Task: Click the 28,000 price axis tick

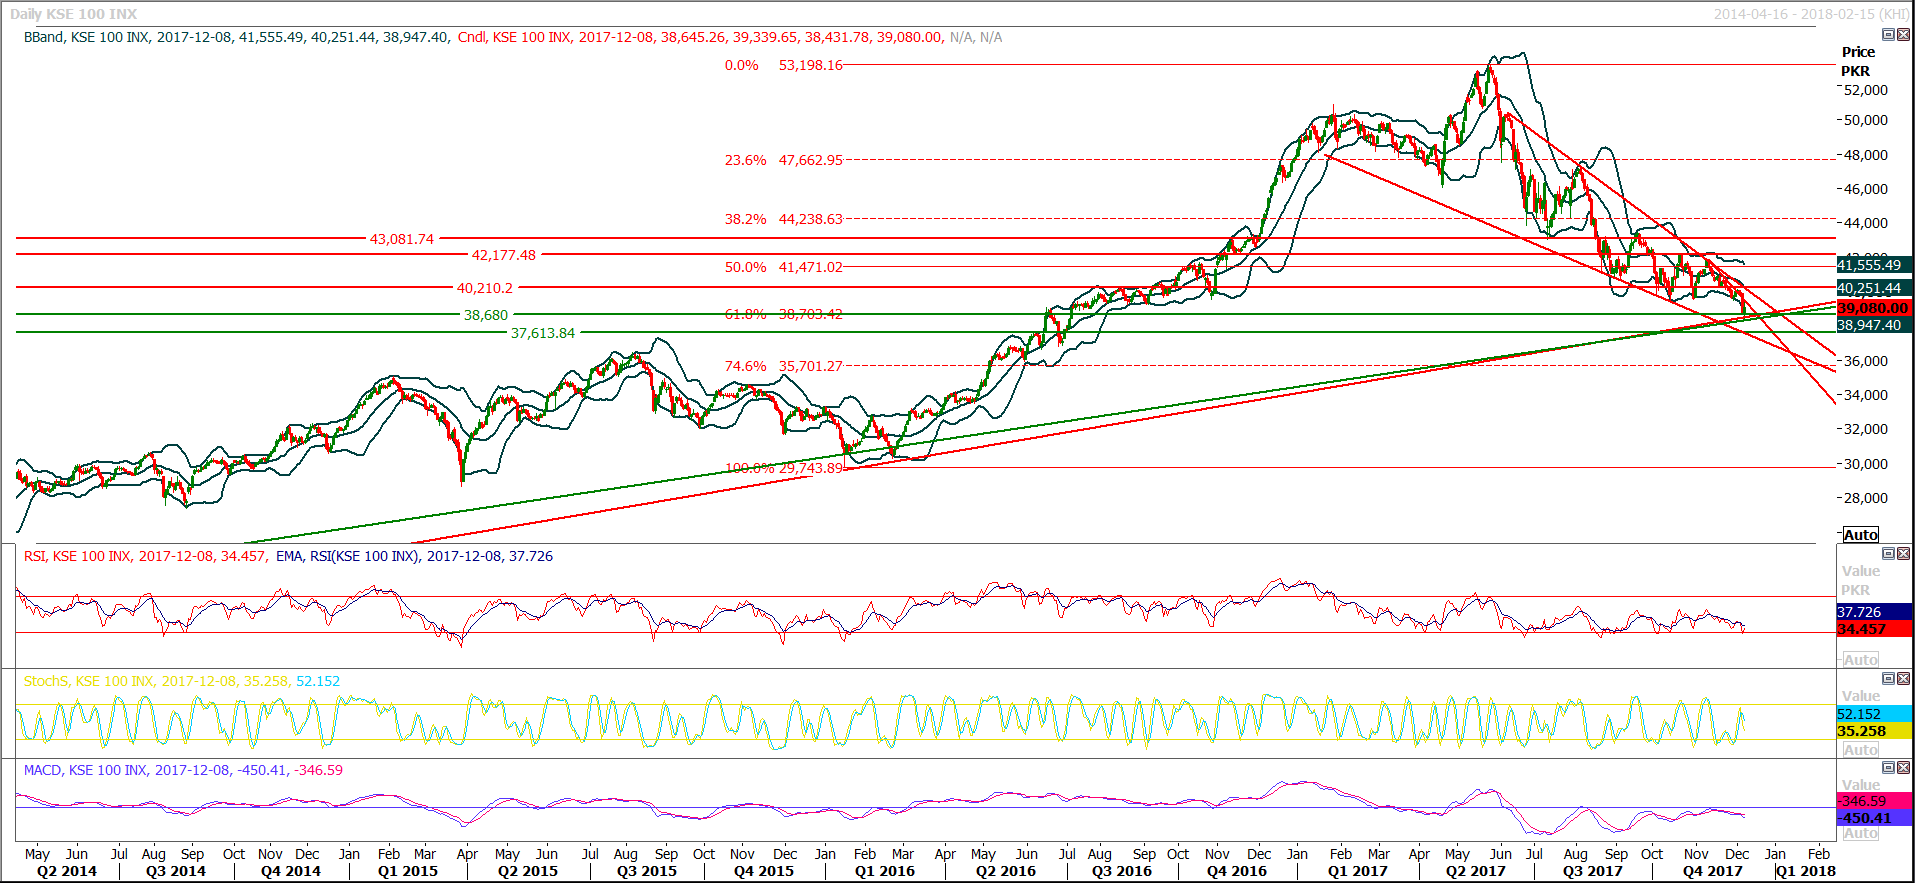Action: [x=1866, y=498]
